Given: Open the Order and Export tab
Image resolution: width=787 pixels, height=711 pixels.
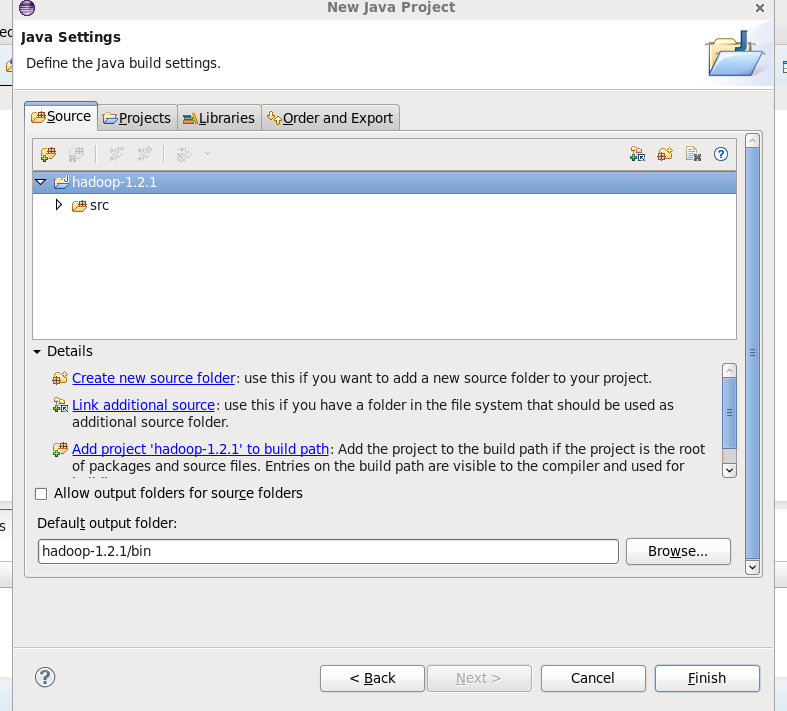Looking at the screenshot, I should 330,118.
